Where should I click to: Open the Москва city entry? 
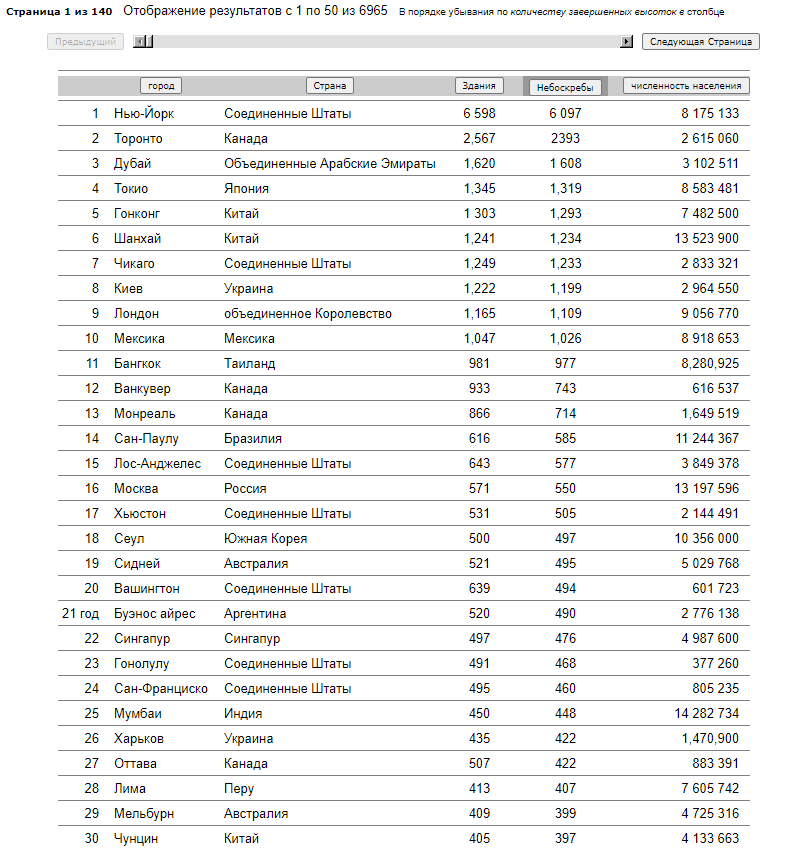coord(136,488)
